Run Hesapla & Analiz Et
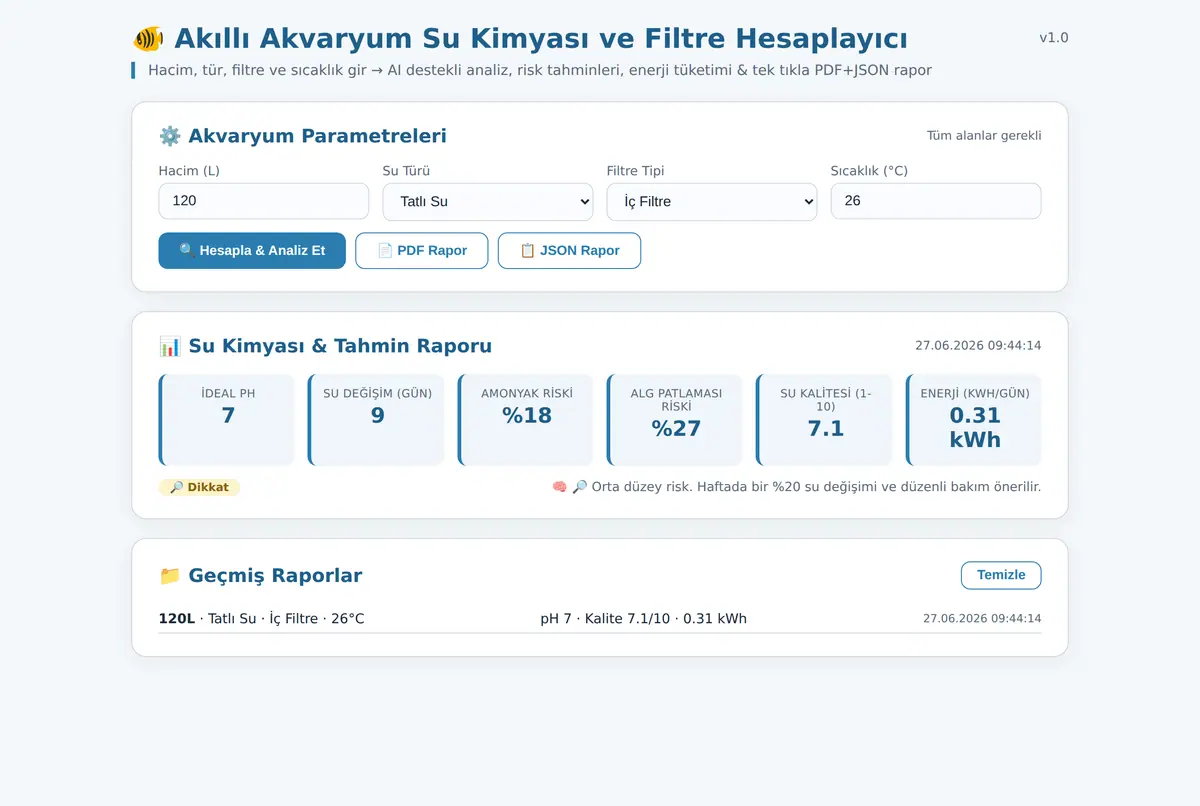Image resolution: width=1200 pixels, height=806 pixels. pos(252,251)
